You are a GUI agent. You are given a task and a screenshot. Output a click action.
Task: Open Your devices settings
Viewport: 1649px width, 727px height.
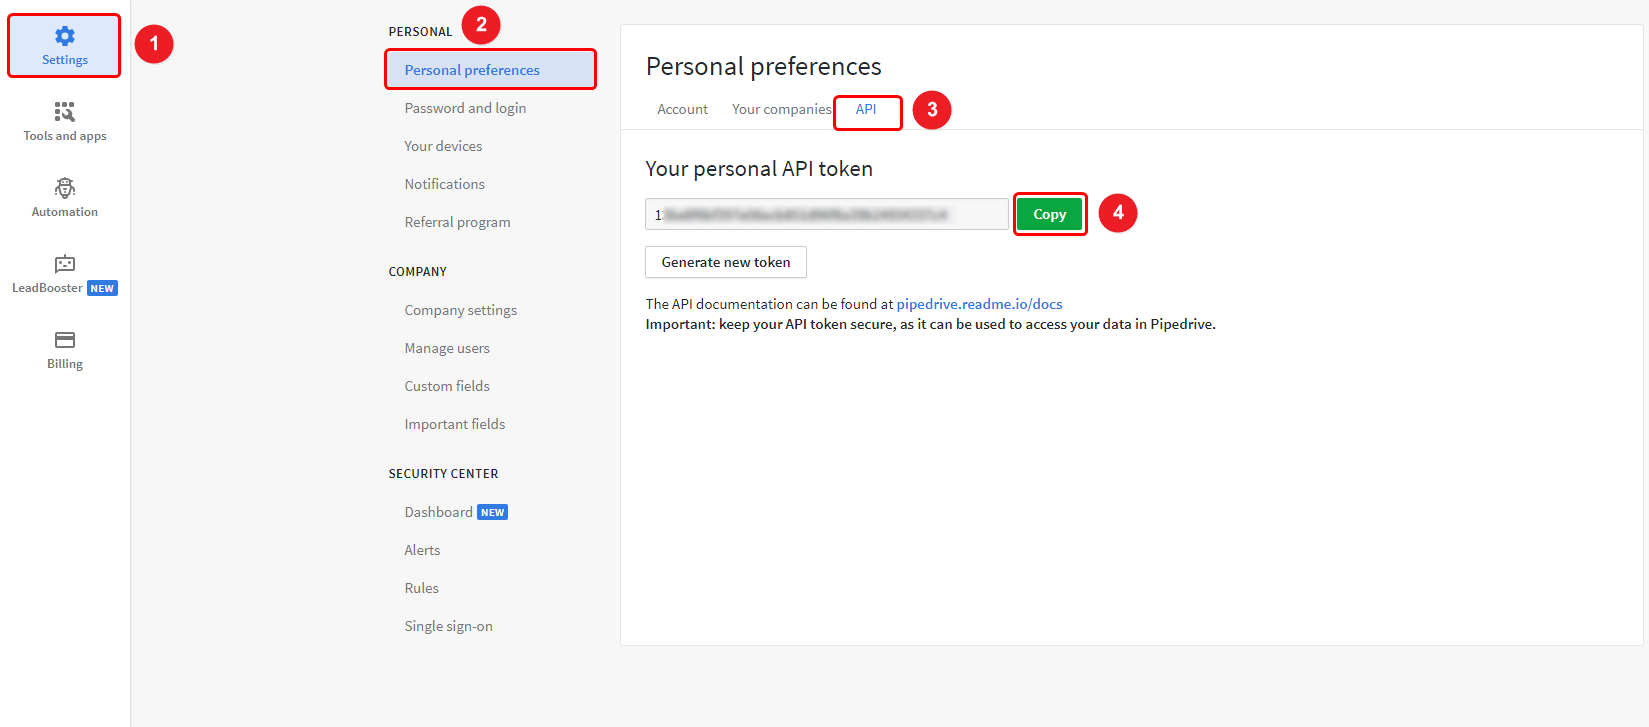[x=443, y=146]
